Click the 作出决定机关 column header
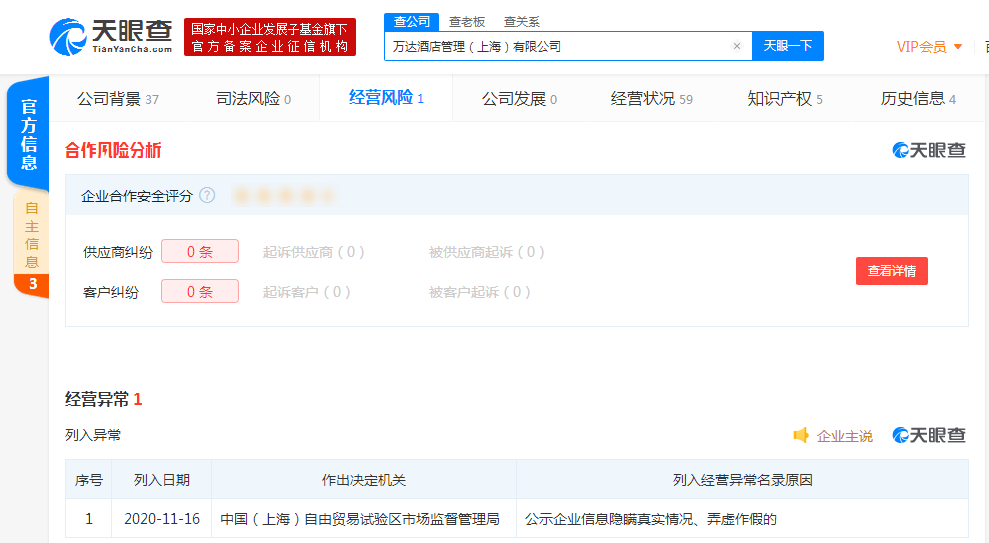The height and width of the screenshot is (543, 989). pyautogui.click(x=364, y=480)
